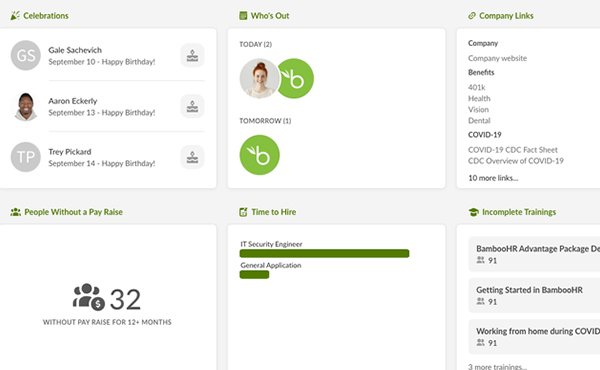Screen dimensions: 600x370
Task: Click the BambooHR logo avatar under Tomorrow
Action: 259,155
